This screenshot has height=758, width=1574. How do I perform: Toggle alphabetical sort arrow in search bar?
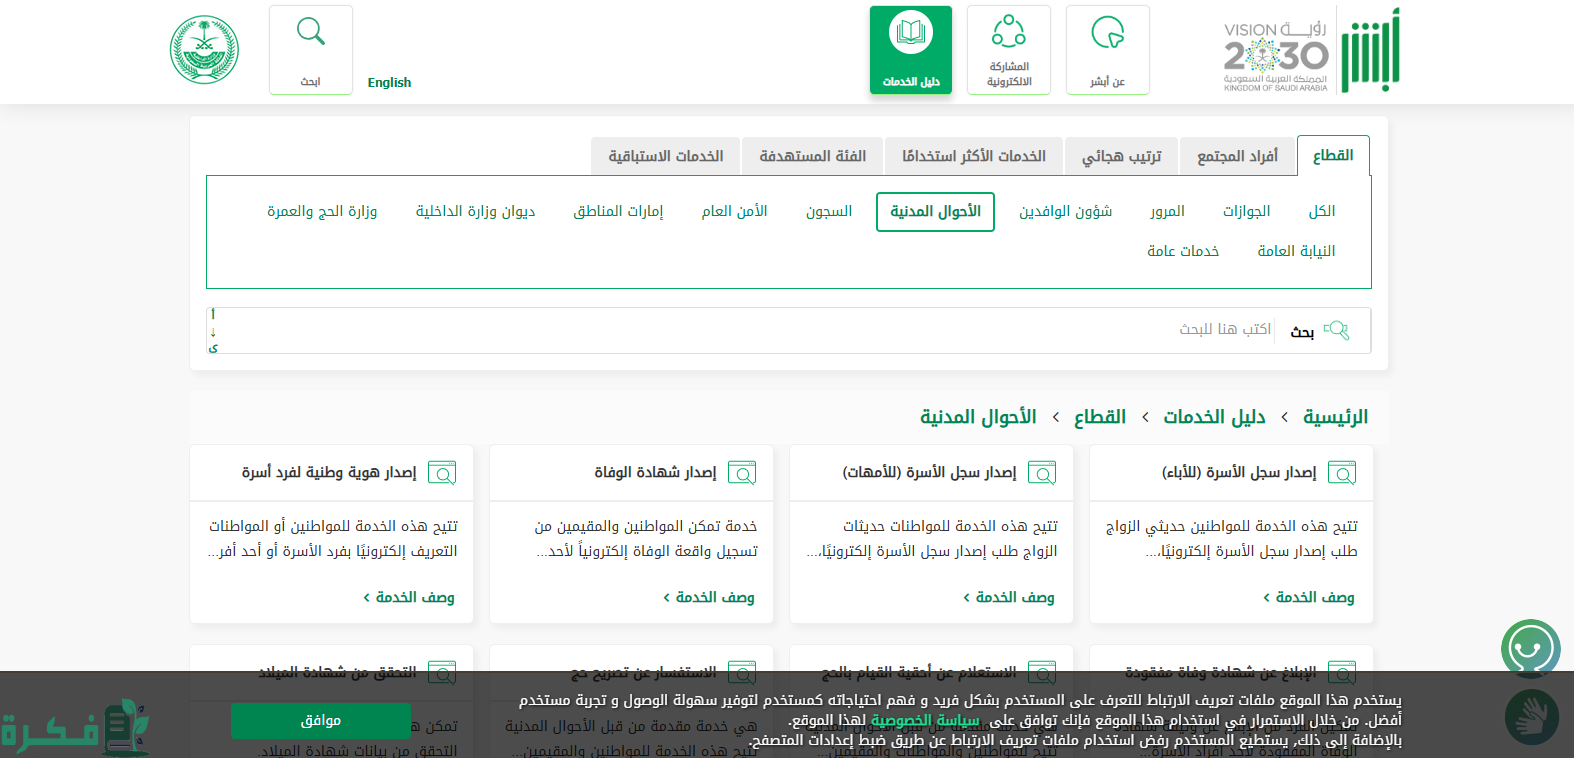(213, 331)
